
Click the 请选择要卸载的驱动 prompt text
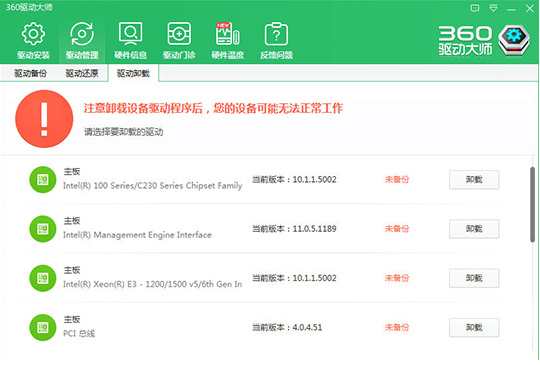[x=124, y=132]
